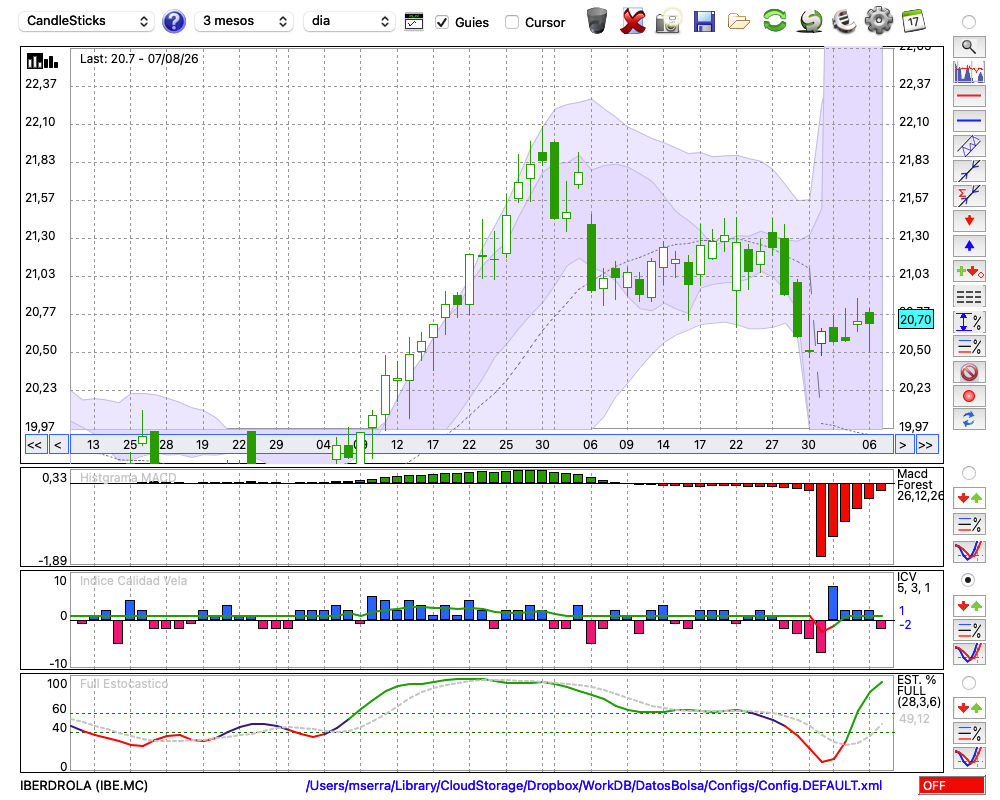The height and width of the screenshot is (800, 1000).
Task: Click the green refresh arrows icon
Action: (774, 20)
